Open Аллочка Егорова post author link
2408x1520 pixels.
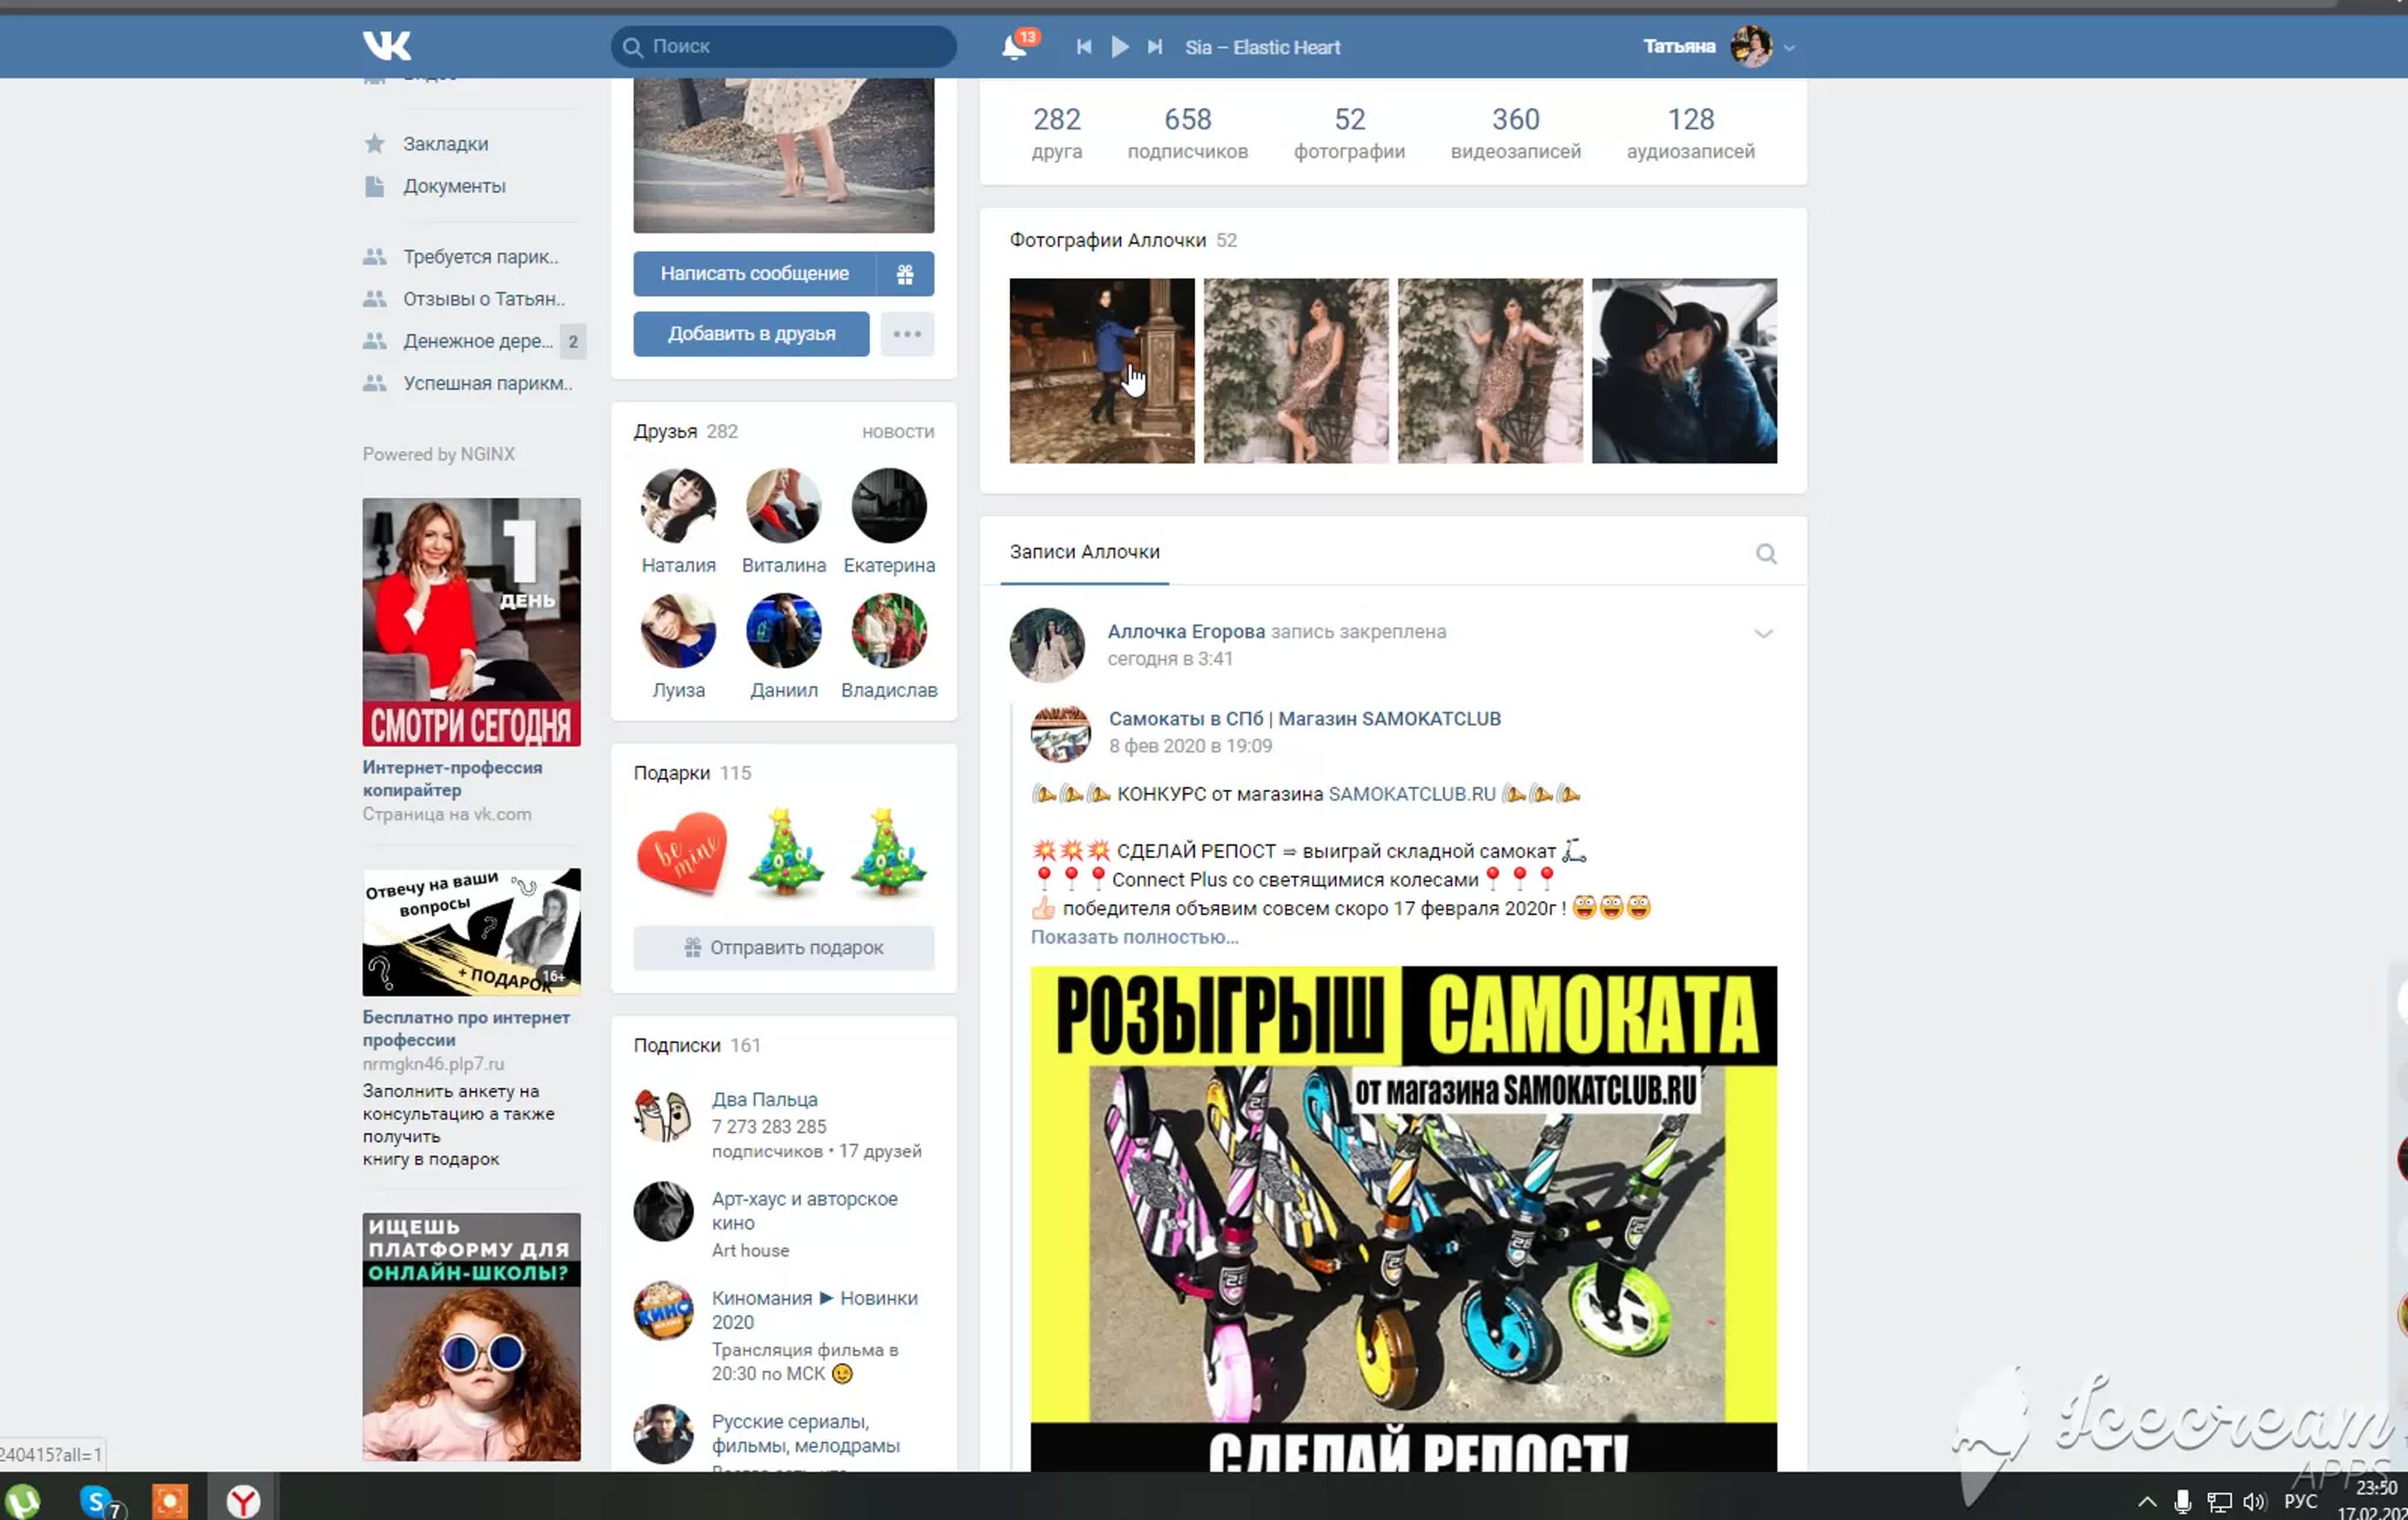[1185, 631]
